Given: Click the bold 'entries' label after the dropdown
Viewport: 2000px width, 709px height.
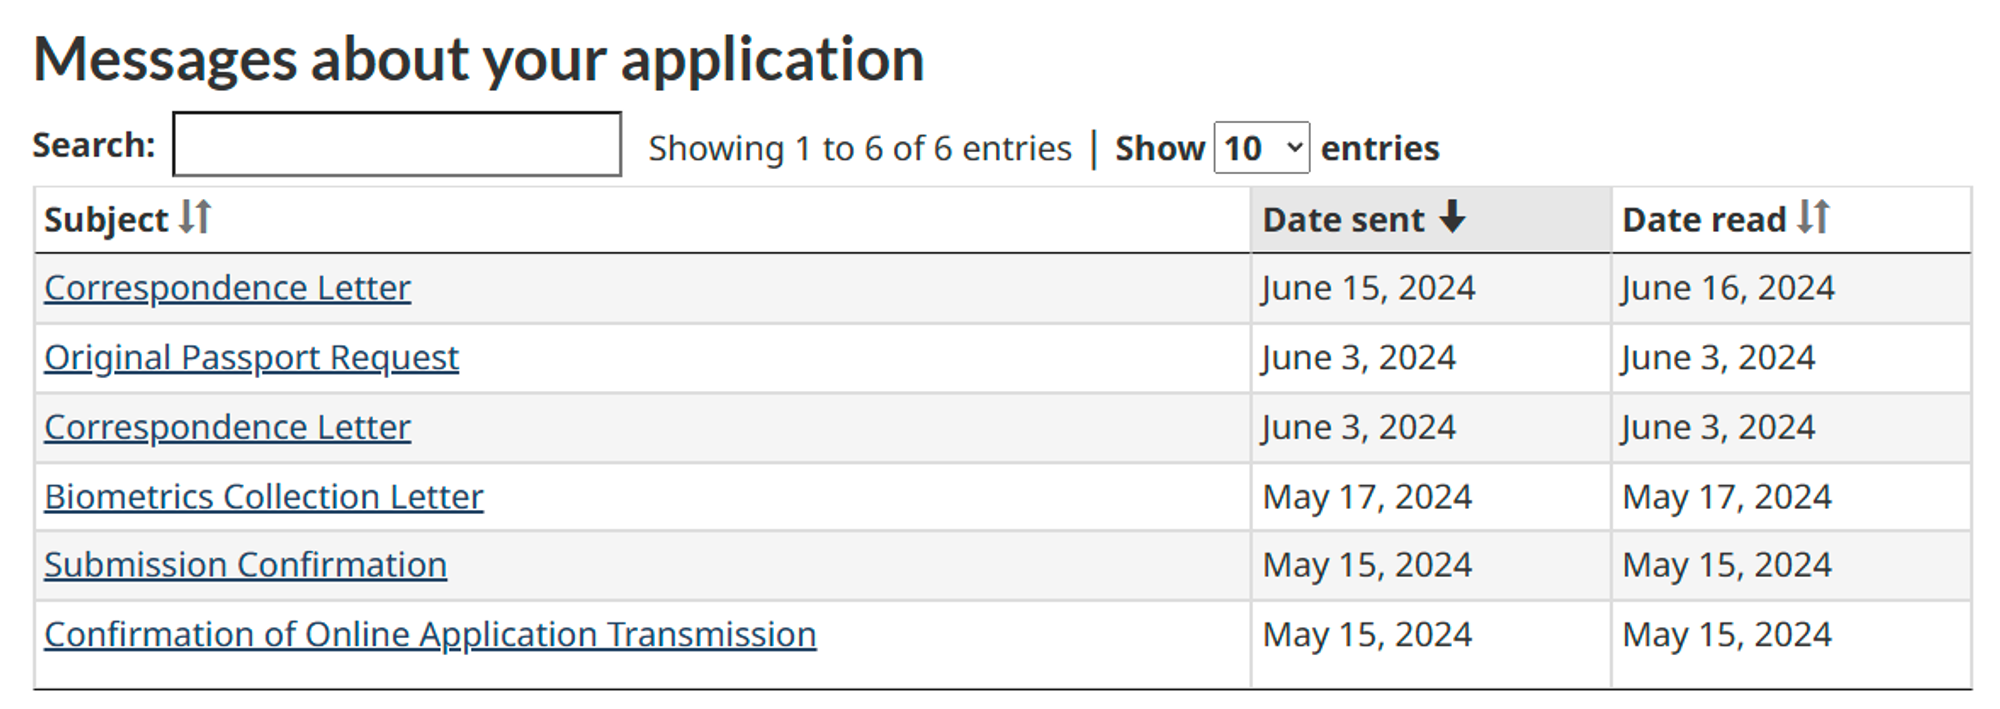Looking at the screenshot, I should point(1380,149).
